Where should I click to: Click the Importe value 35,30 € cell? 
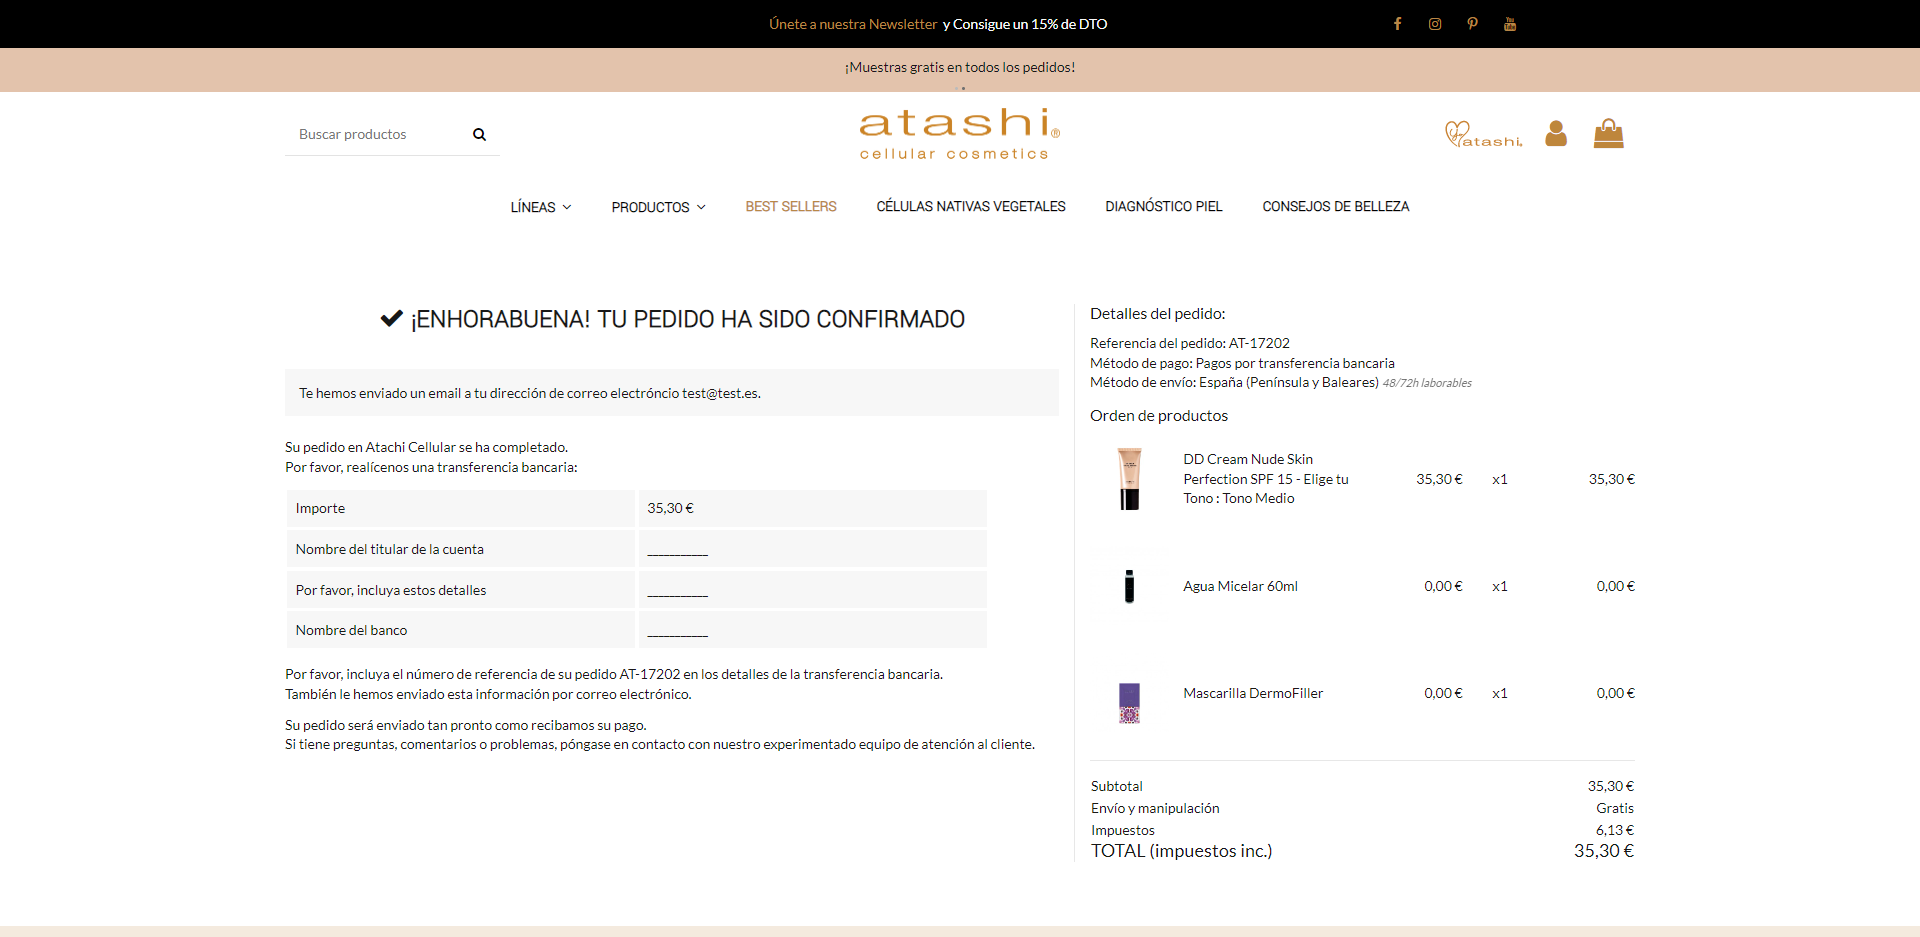click(812, 508)
